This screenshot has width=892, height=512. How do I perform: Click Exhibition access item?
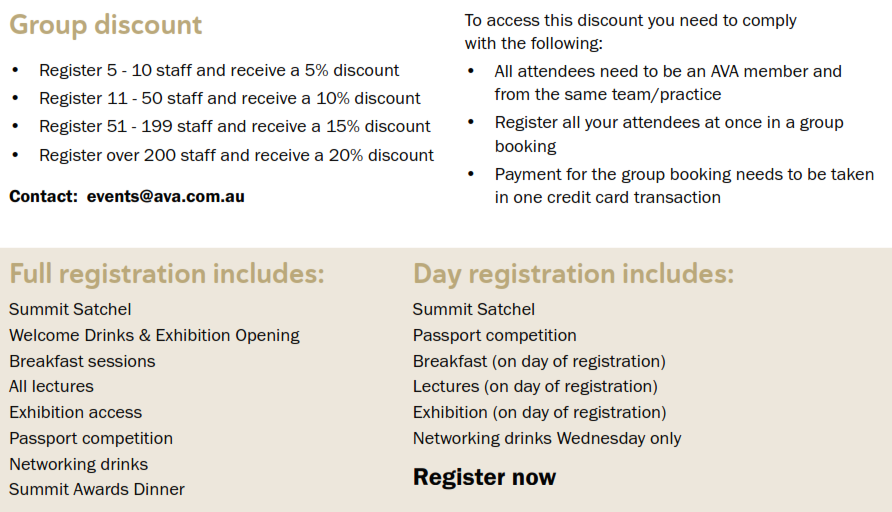click(75, 412)
